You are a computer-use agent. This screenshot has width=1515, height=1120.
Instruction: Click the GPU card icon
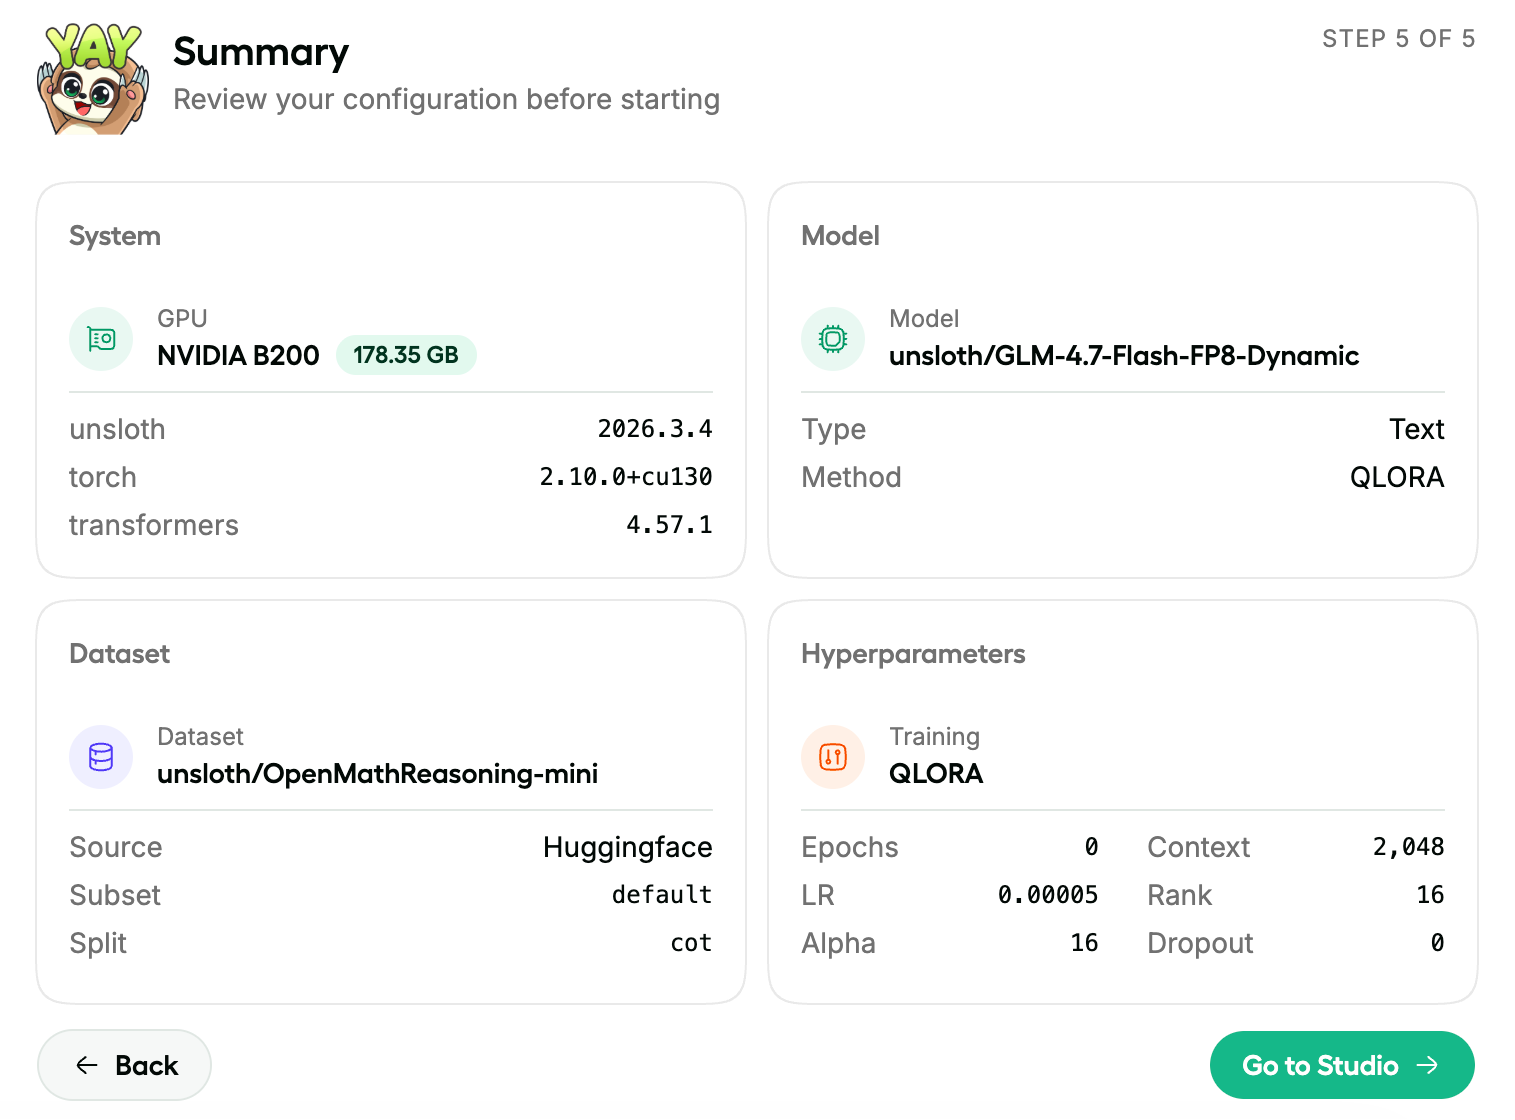pyautogui.click(x=101, y=339)
